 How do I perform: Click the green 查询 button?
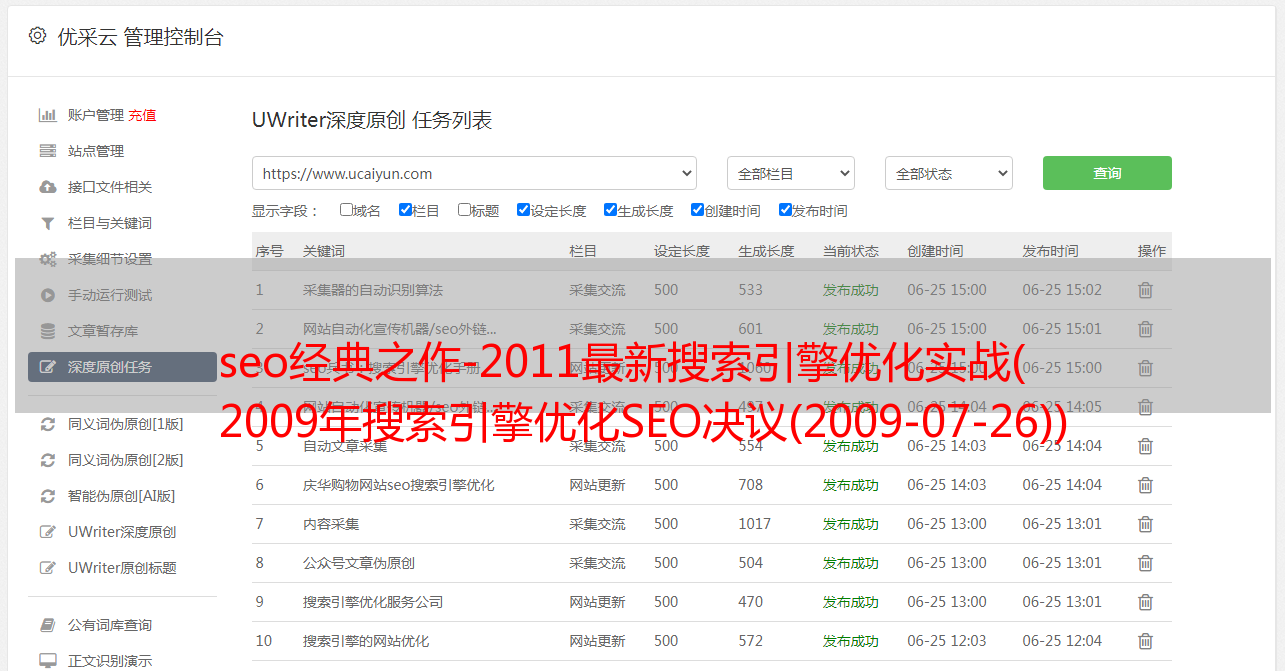1107,173
